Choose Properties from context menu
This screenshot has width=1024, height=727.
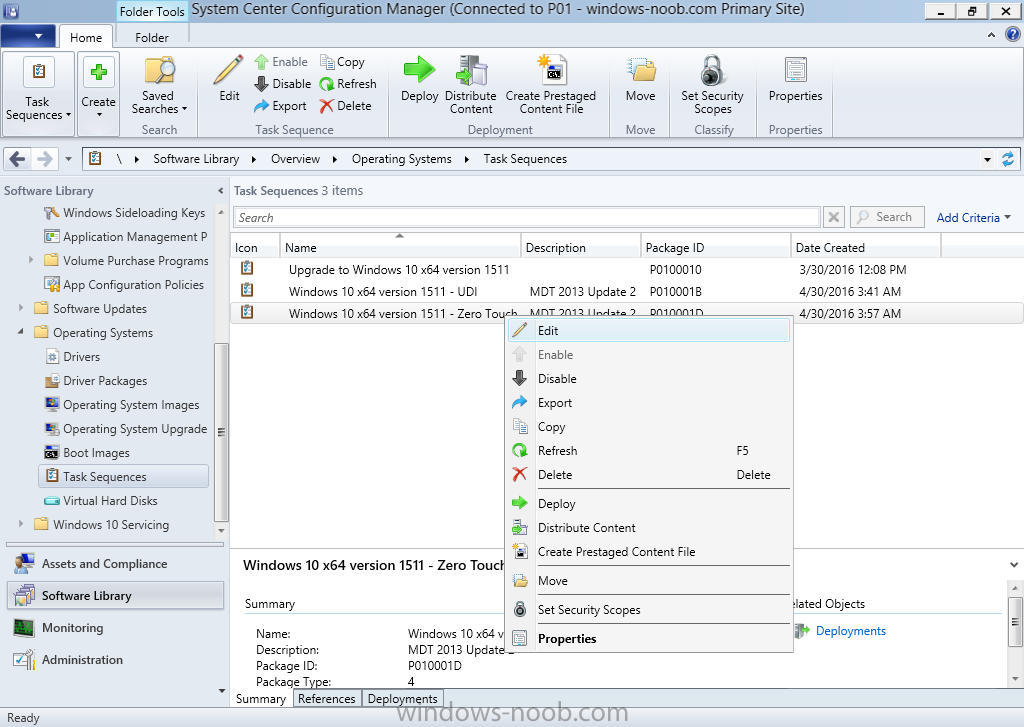pyautogui.click(x=649, y=639)
